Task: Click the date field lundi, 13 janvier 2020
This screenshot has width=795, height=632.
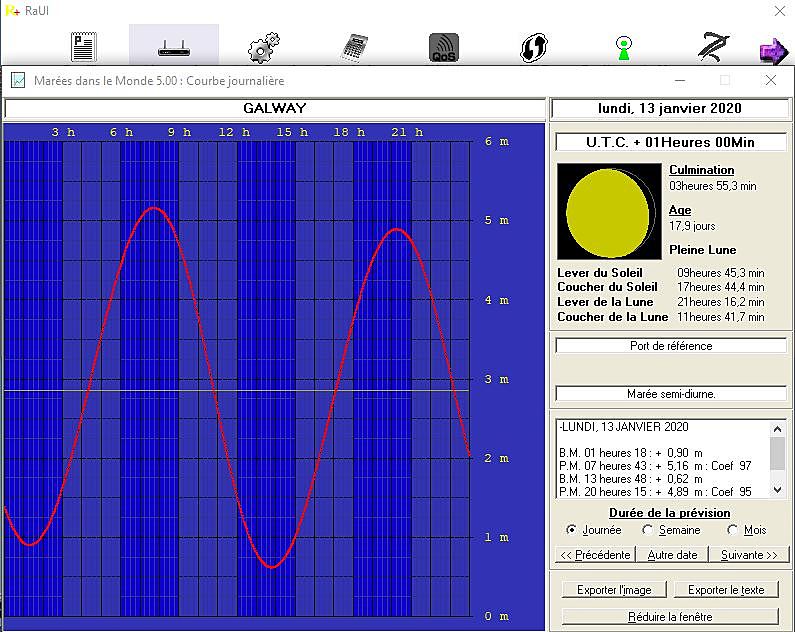Action: 670,108
